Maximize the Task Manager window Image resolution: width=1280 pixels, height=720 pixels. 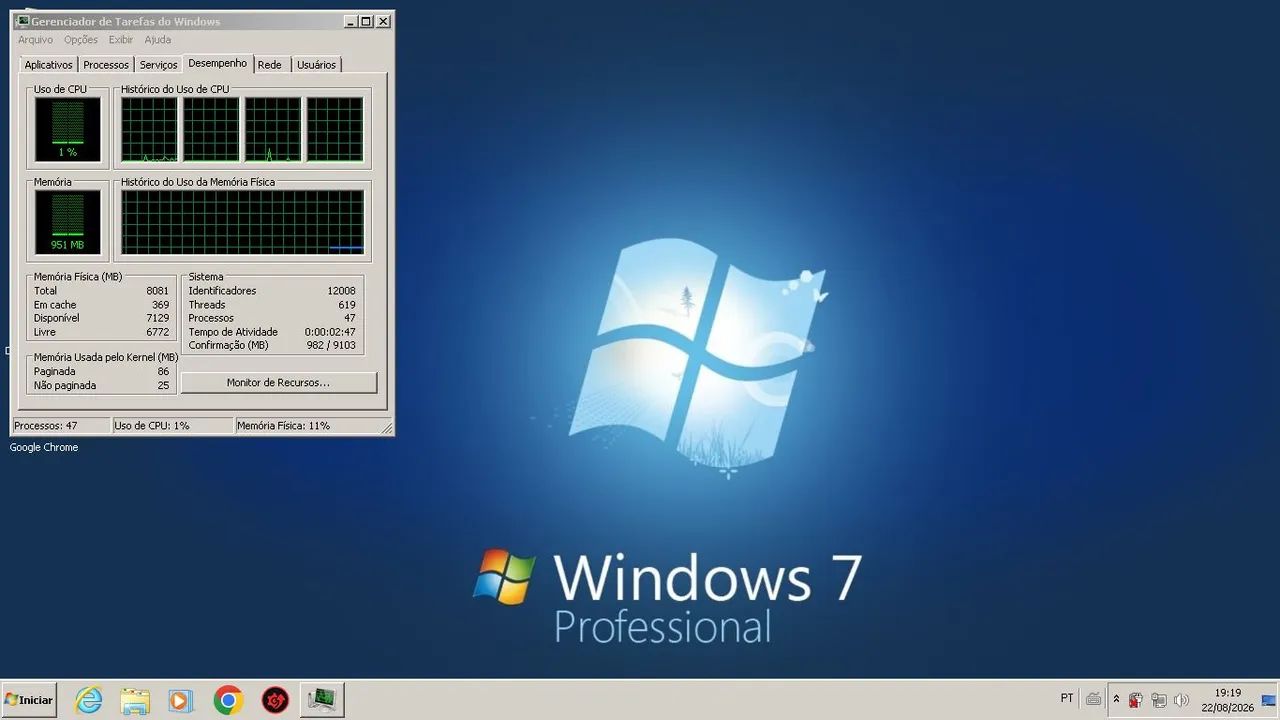point(366,21)
